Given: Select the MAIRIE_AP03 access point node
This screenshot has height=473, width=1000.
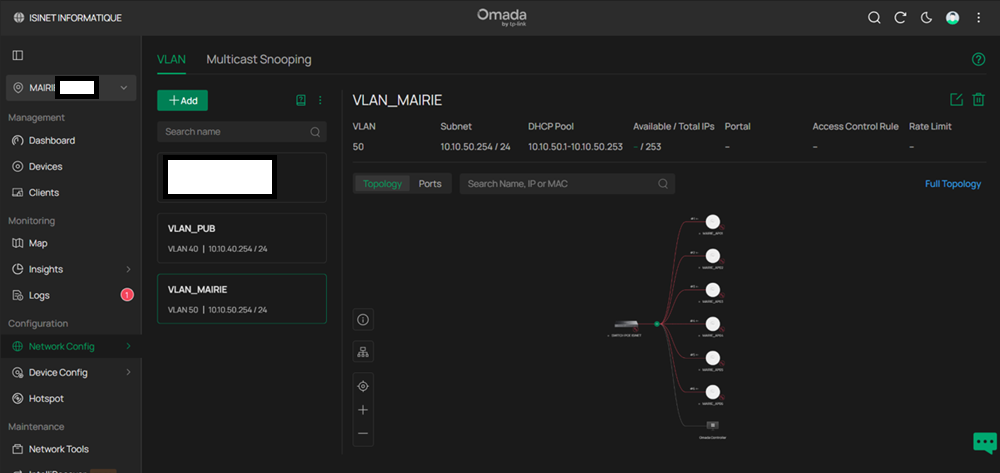Looking at the screenshot, I should point(712,289).
